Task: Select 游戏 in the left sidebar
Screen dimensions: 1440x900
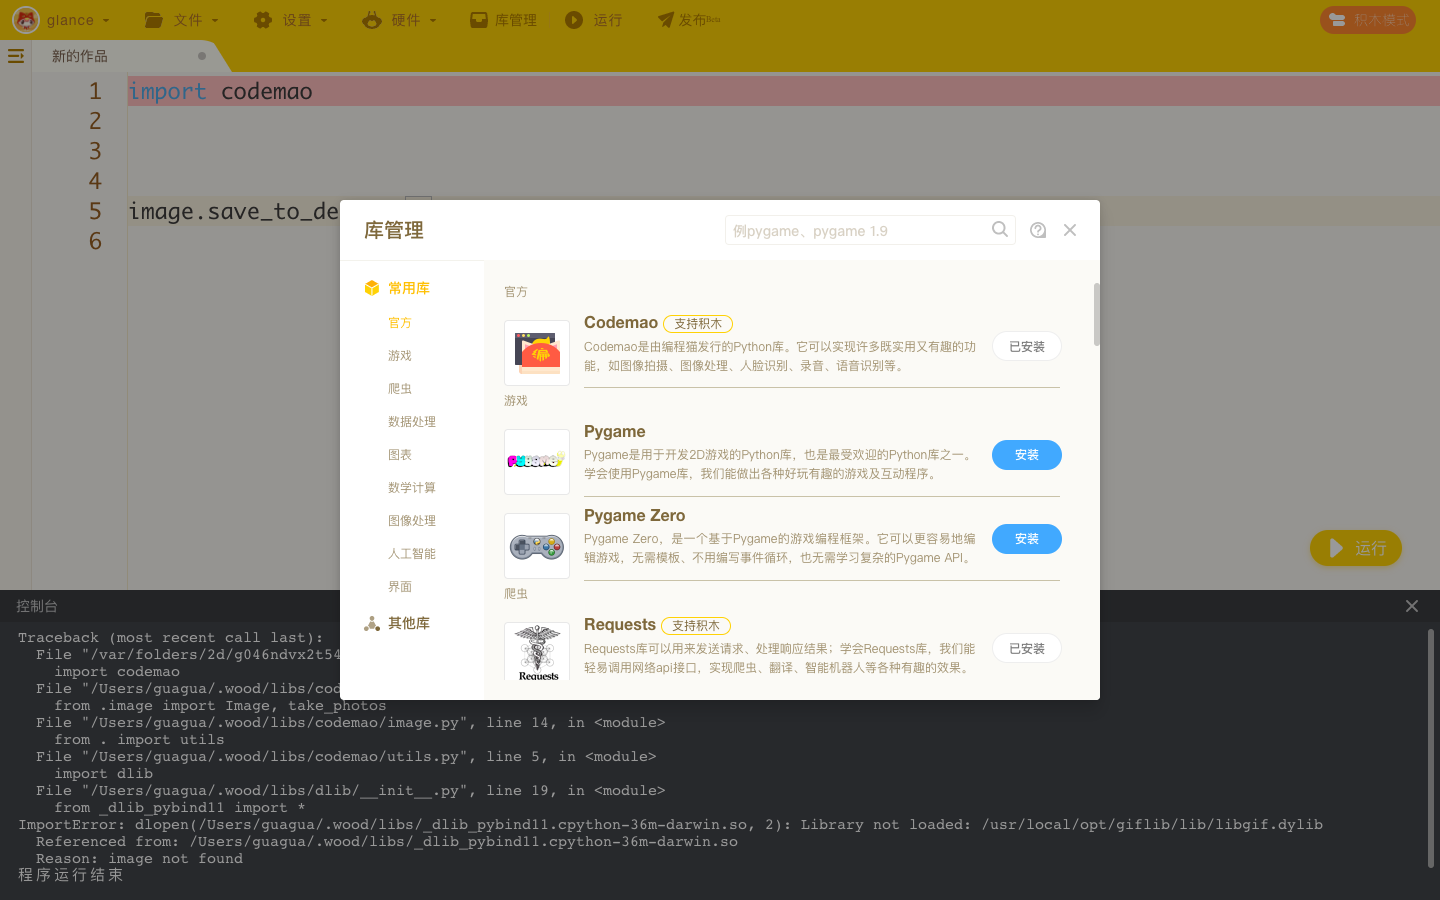Action: point(400,356)
